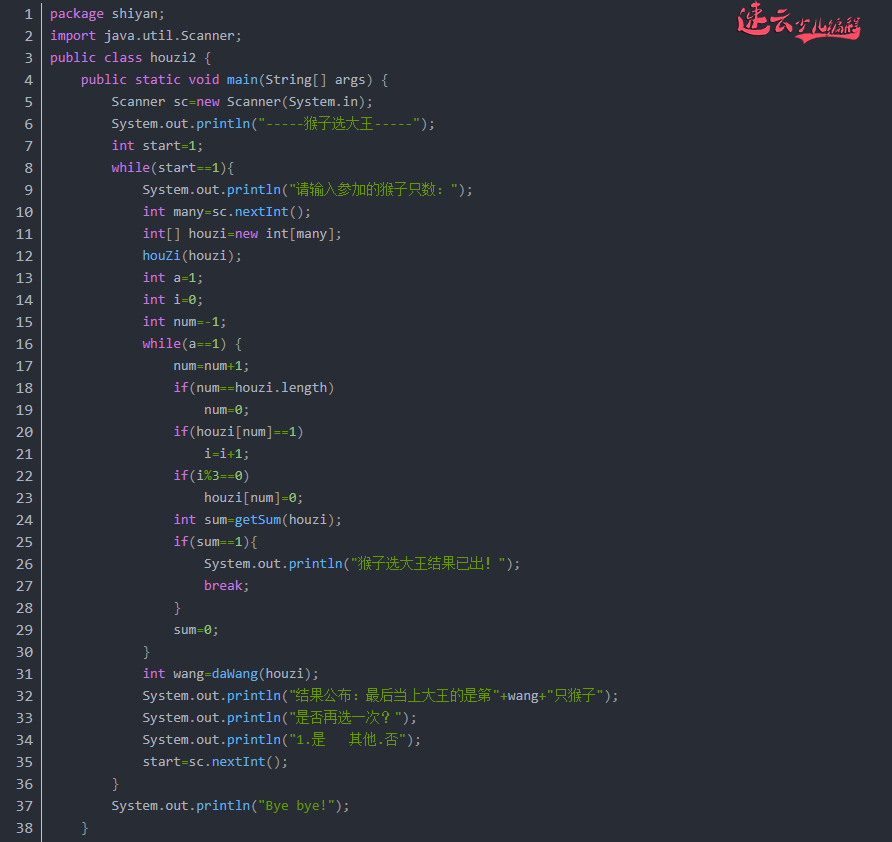
Task: Click line number 38 in the gutter
Action: [24, 828]
